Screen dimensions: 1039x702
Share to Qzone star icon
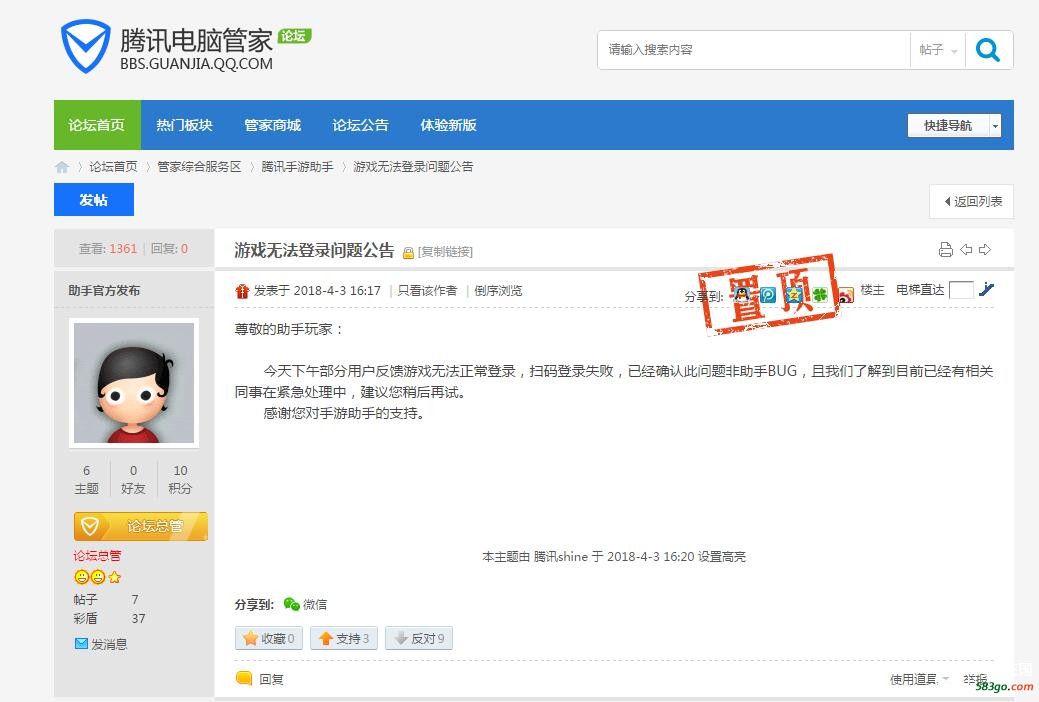794,294
